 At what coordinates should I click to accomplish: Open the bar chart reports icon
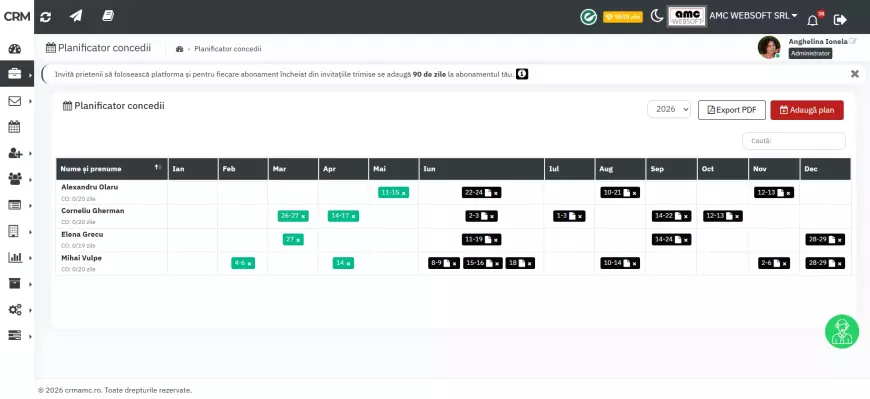tap(14, 257)
